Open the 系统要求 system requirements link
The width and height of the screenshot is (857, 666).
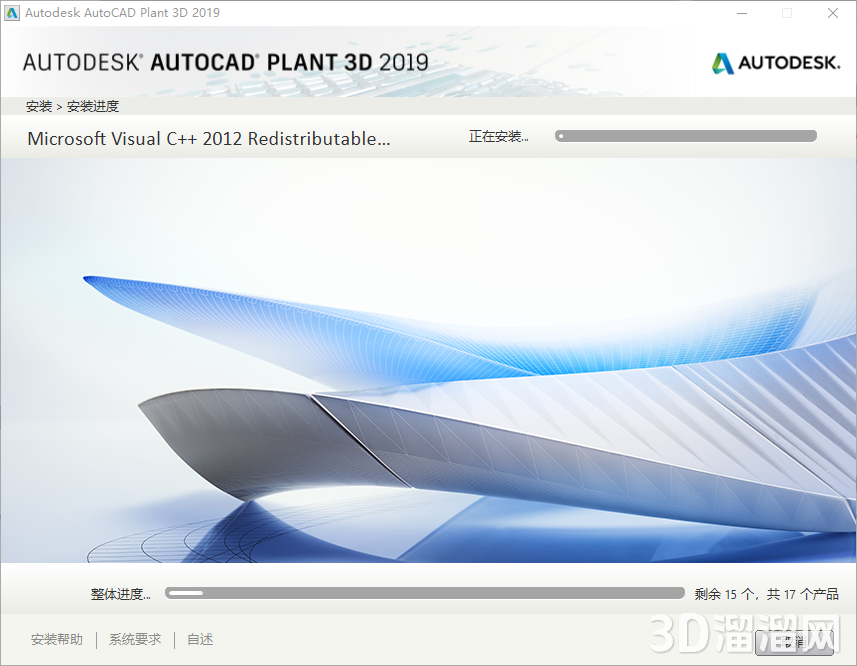tap(134, 639)
